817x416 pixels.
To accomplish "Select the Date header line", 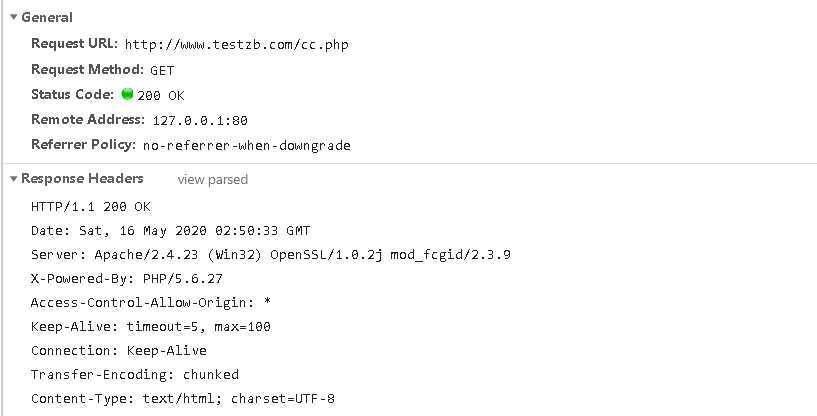I will click(171, 231).
